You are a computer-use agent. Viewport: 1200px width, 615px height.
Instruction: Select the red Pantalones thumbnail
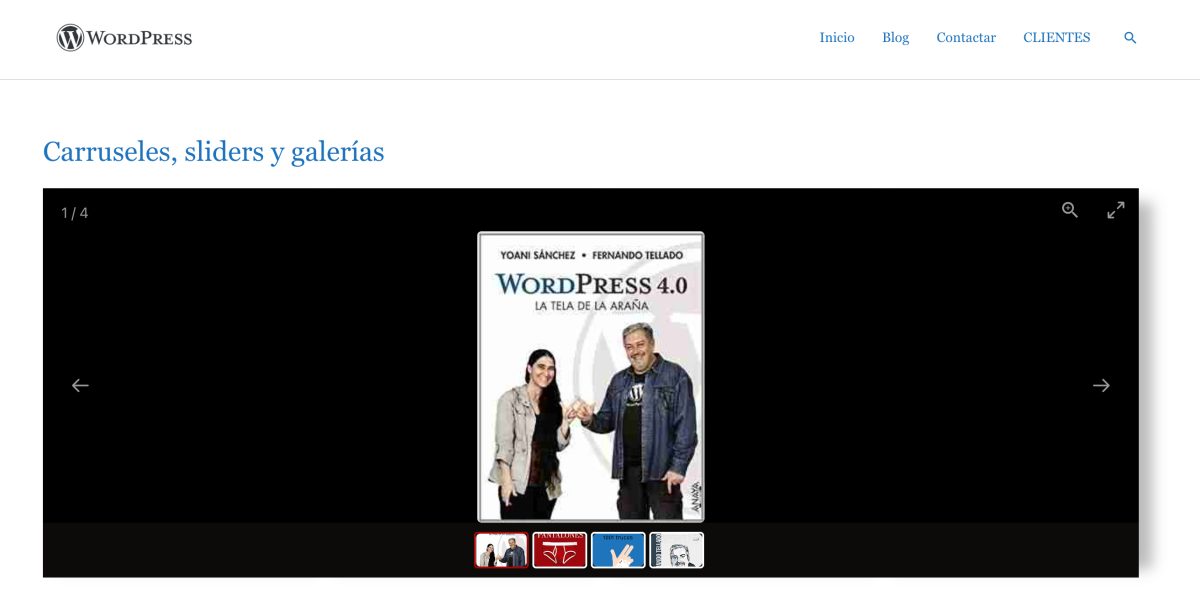tap(560, 548)
